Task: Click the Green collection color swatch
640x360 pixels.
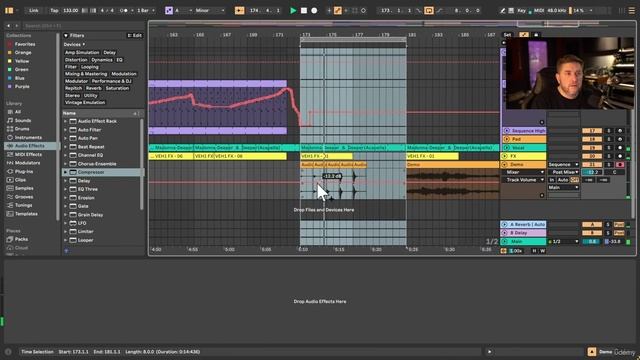Action: [10, 69]
